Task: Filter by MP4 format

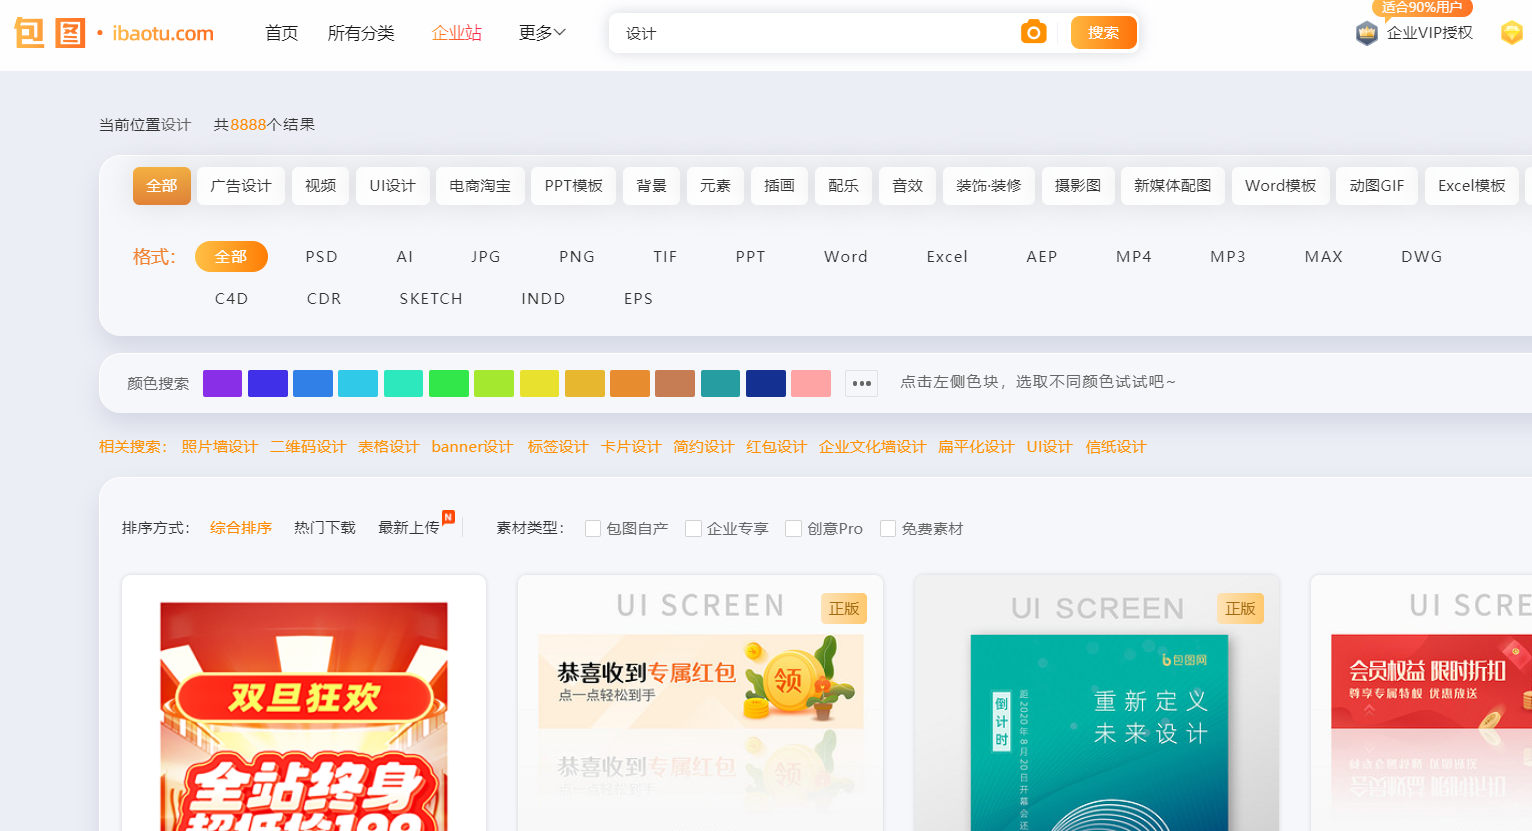Action: [x=1133, y=257]
